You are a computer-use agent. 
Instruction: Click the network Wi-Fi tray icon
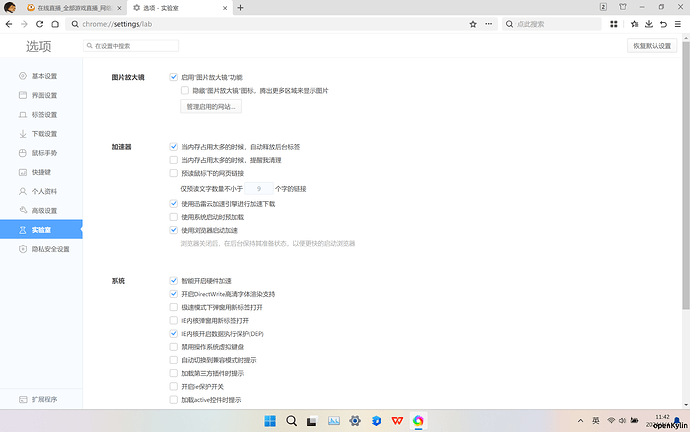coord(611,421)
